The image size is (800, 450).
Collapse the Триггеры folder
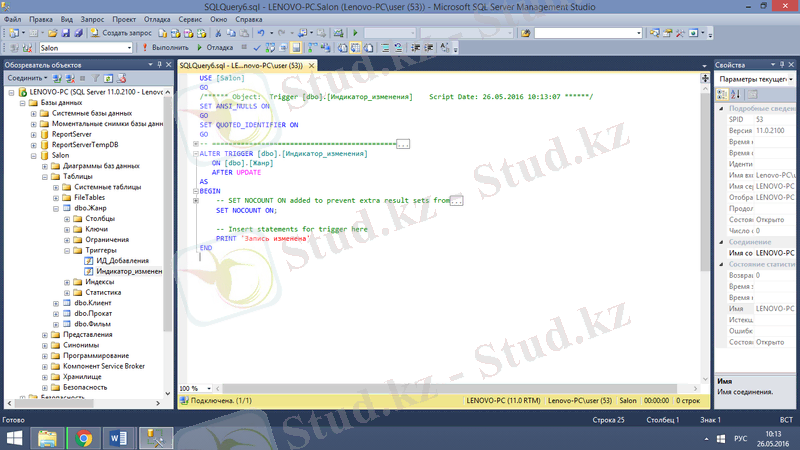pos(67,251)
